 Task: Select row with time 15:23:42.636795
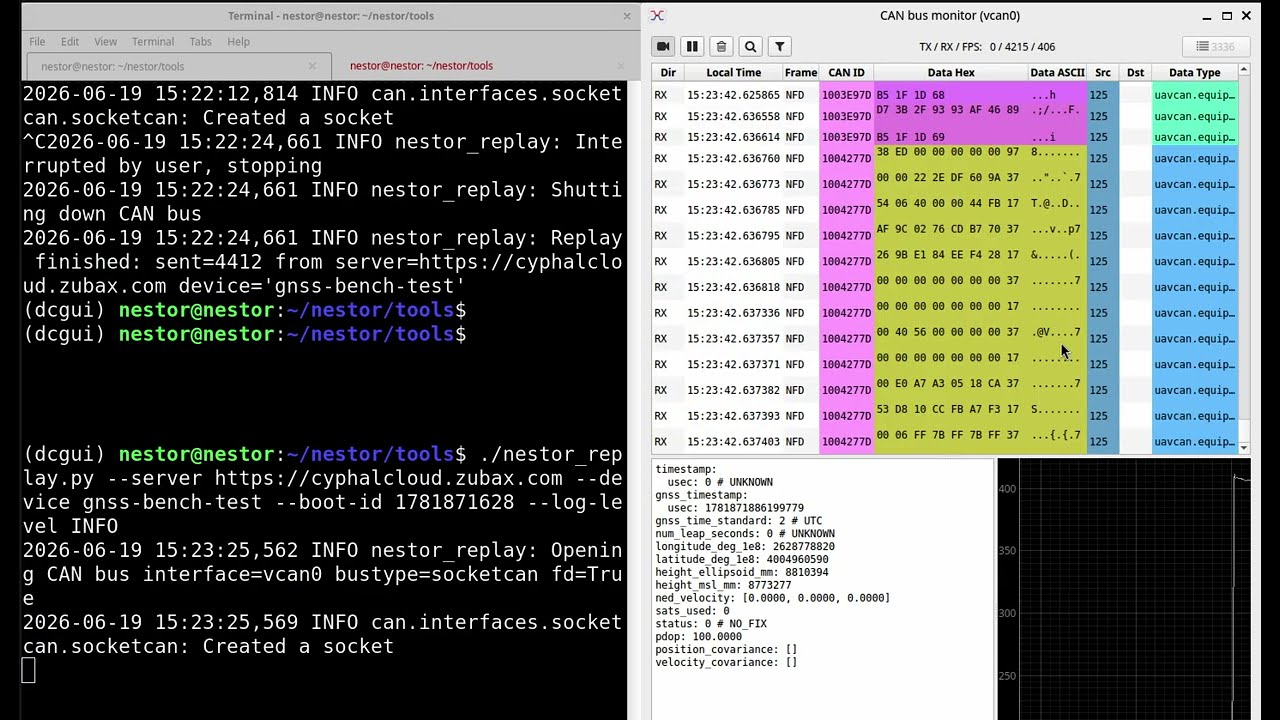point(945,236)
